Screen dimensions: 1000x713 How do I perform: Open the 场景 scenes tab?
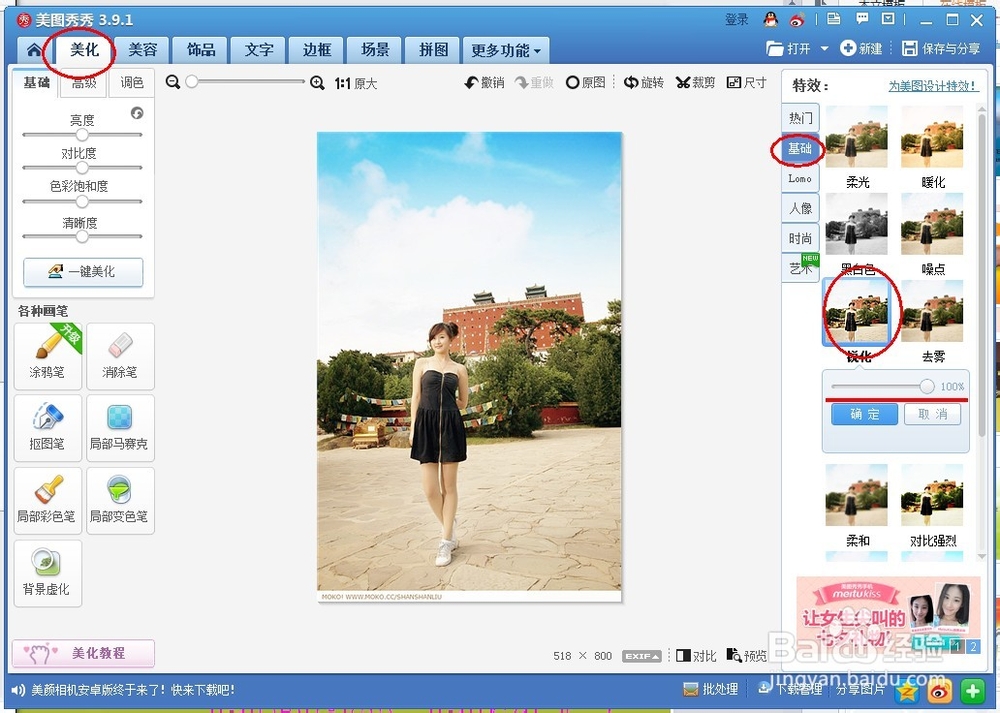pyautogui.click(x=375, y=50)
